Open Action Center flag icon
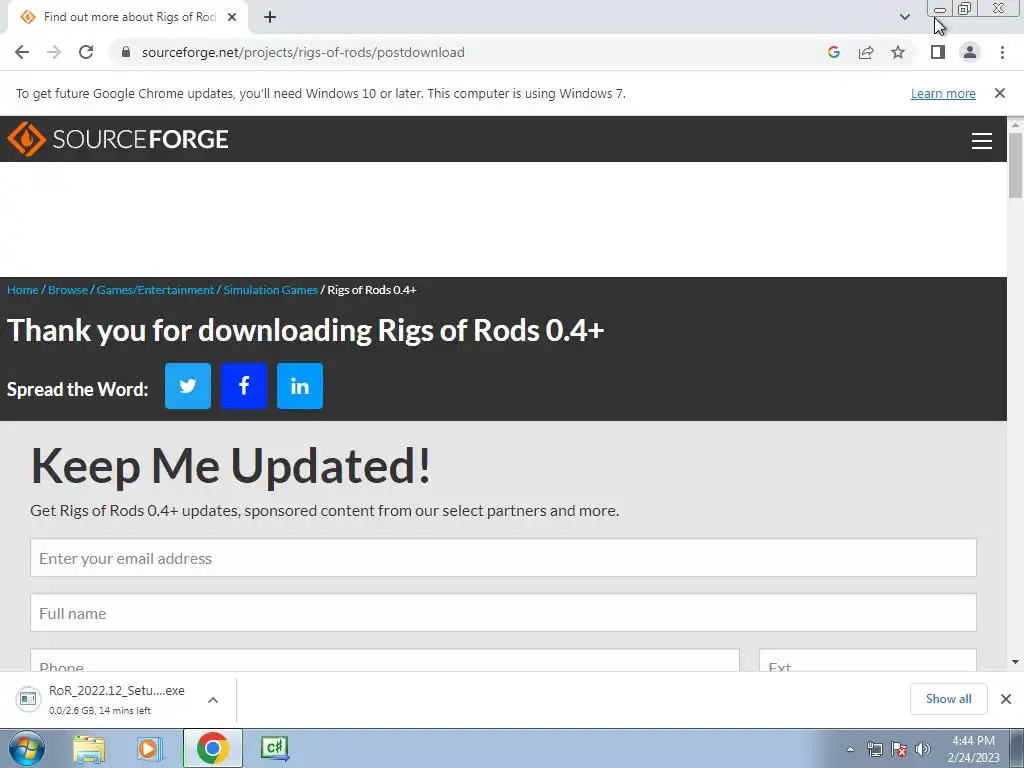Screen dimensions: 1024x768 (x=899, y=749)
